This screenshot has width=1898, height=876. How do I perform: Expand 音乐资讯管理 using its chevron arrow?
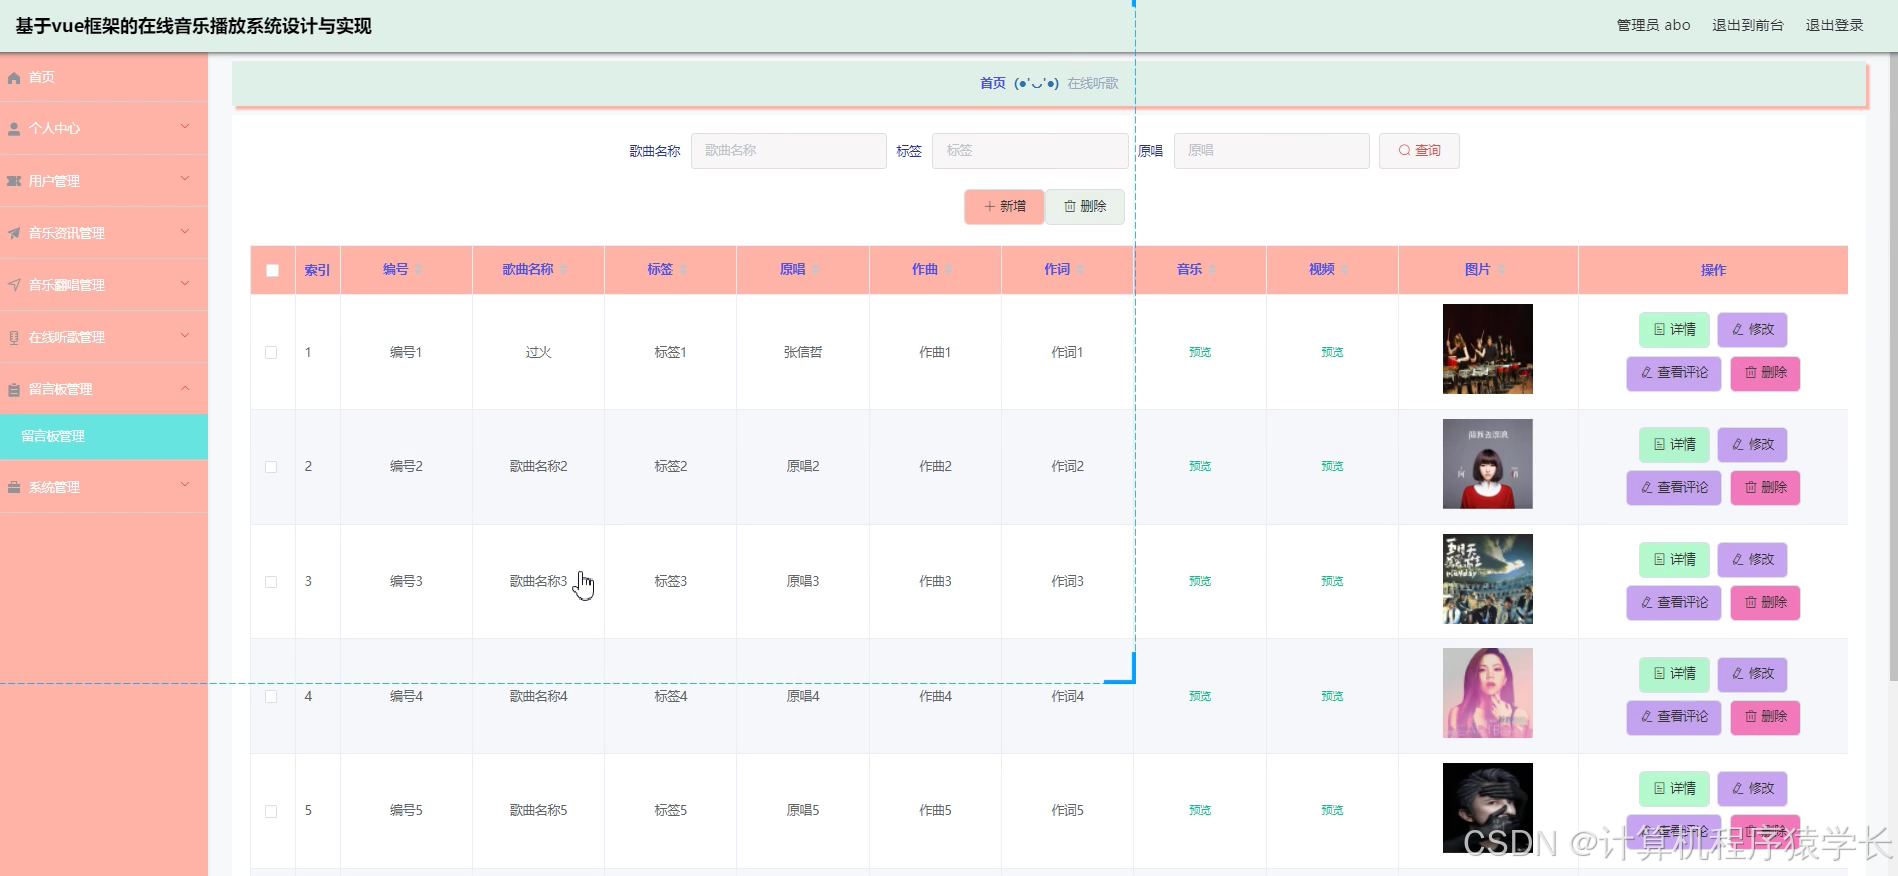tap(185, 231)
